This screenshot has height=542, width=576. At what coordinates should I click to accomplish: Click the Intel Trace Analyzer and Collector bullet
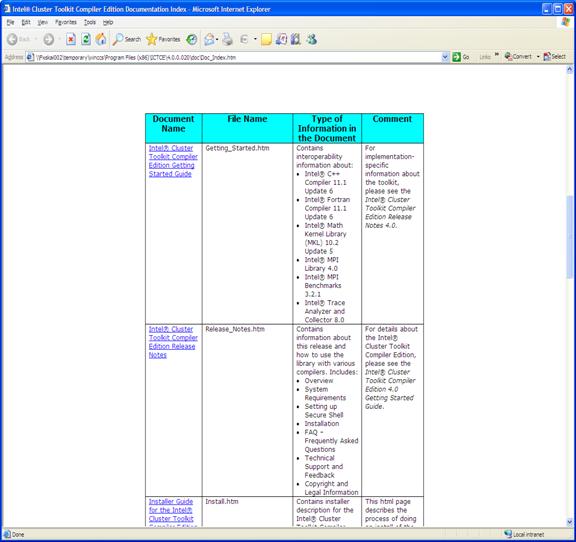[325, 311]
